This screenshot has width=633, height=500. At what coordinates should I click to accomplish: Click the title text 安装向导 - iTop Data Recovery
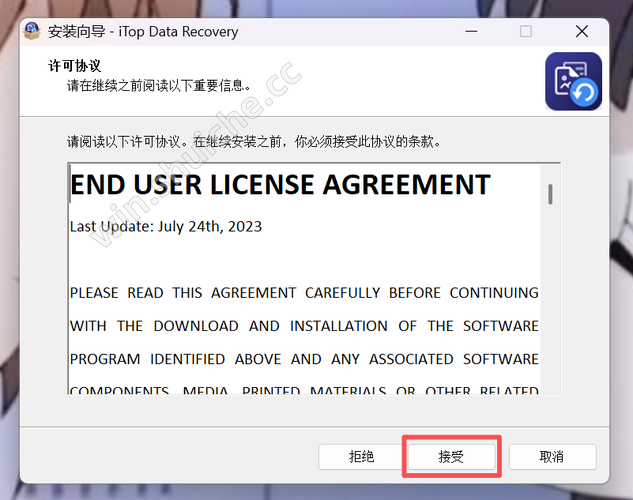coord(143,31)
